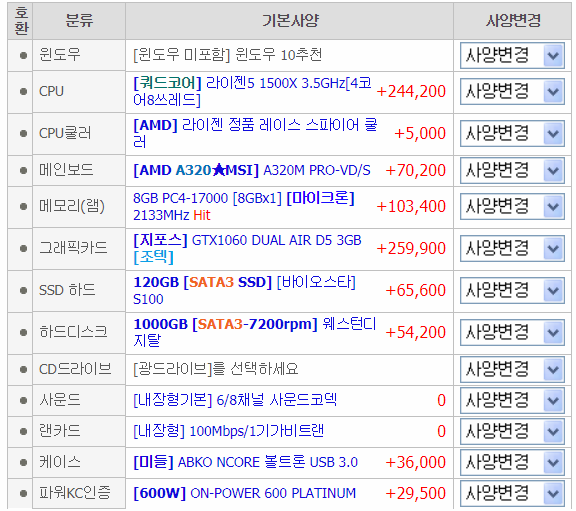This screenshot has width=576, height=511.
Task: Click the 사운드 category label
Action: (x=60, y=400)
